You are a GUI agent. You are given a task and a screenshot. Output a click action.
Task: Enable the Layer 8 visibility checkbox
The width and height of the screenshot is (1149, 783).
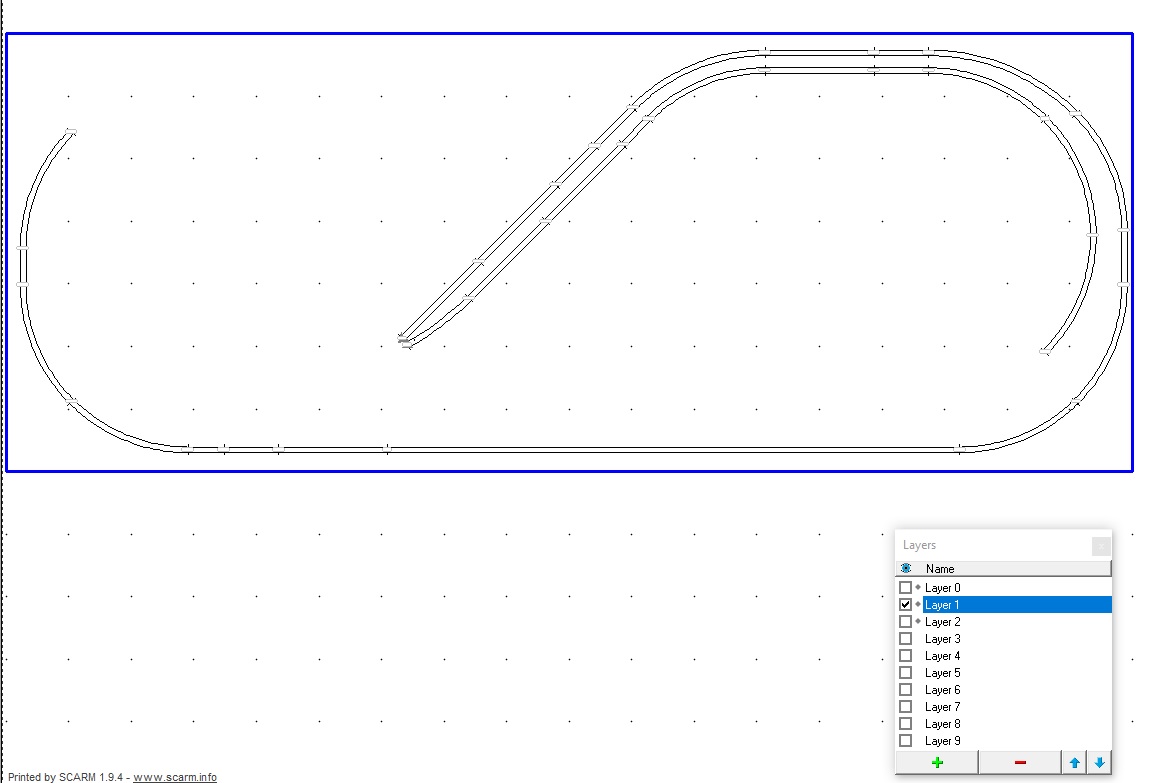[x=906, y=724]
